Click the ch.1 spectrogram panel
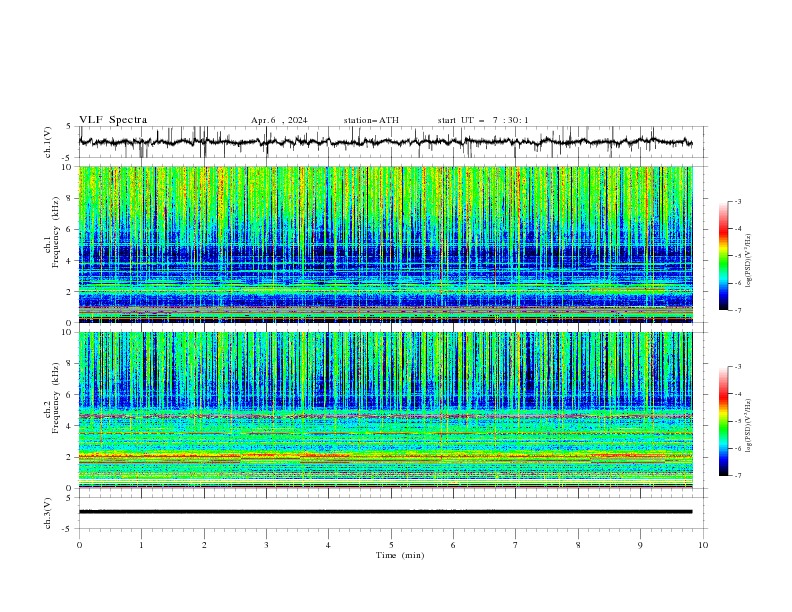The height and width of the screenshot is (612, 792). click(385, 244)
